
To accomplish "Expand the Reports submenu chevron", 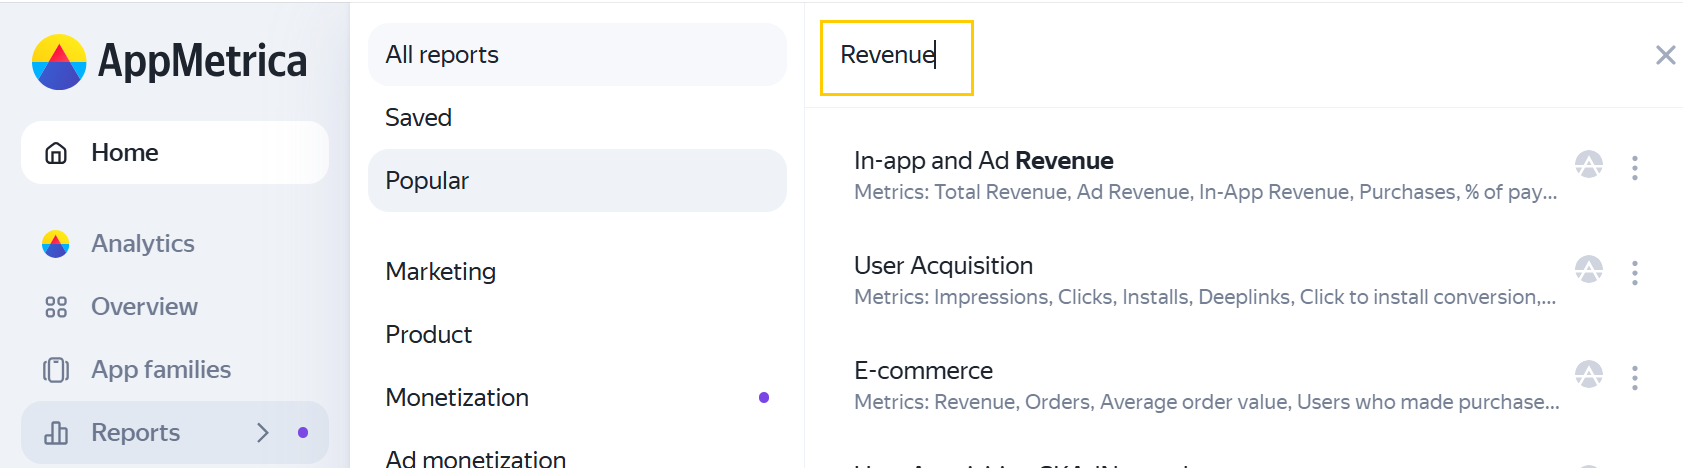I will click(263, 432).
